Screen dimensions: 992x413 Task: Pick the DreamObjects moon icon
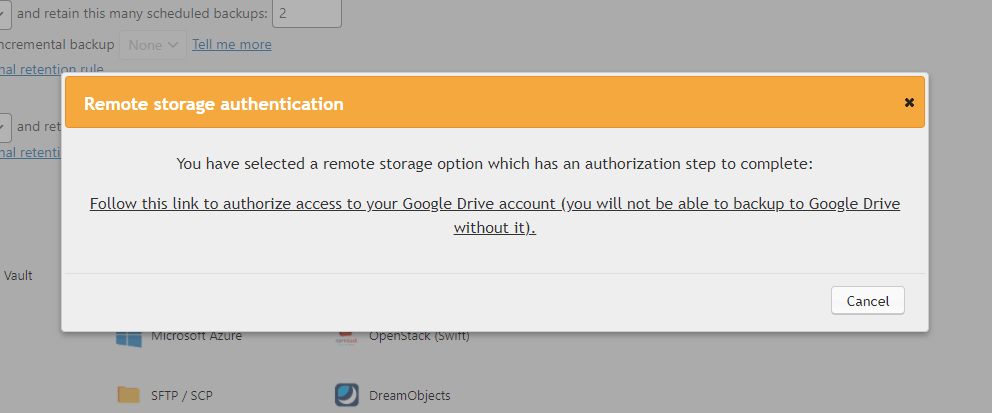pyautogui.click(x=347, y=395)
